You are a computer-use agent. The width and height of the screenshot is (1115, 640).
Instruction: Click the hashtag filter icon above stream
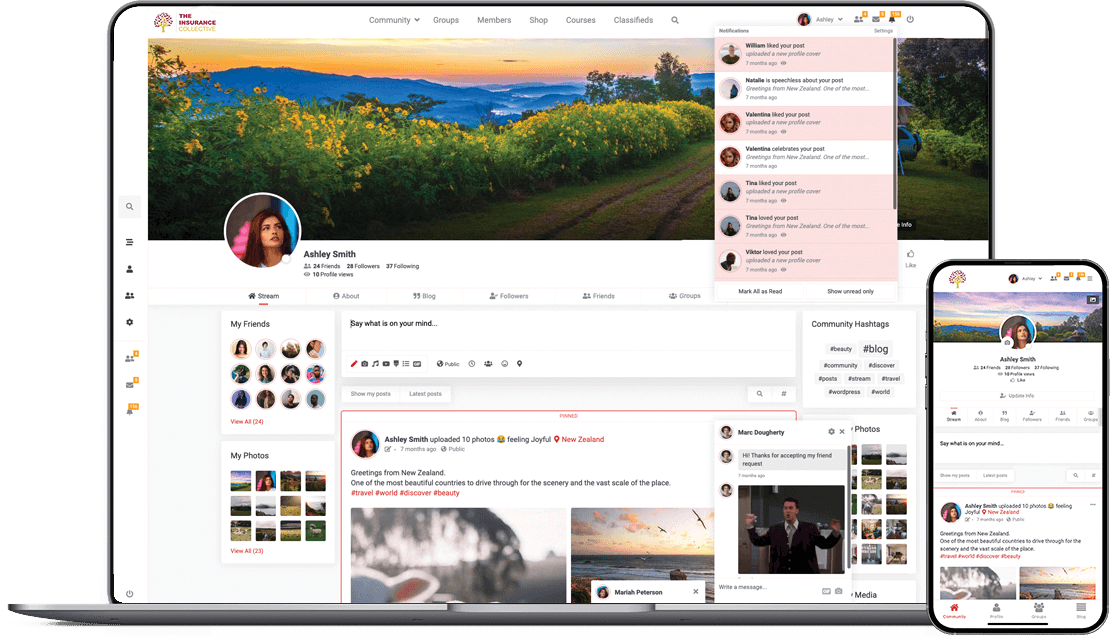783,394
